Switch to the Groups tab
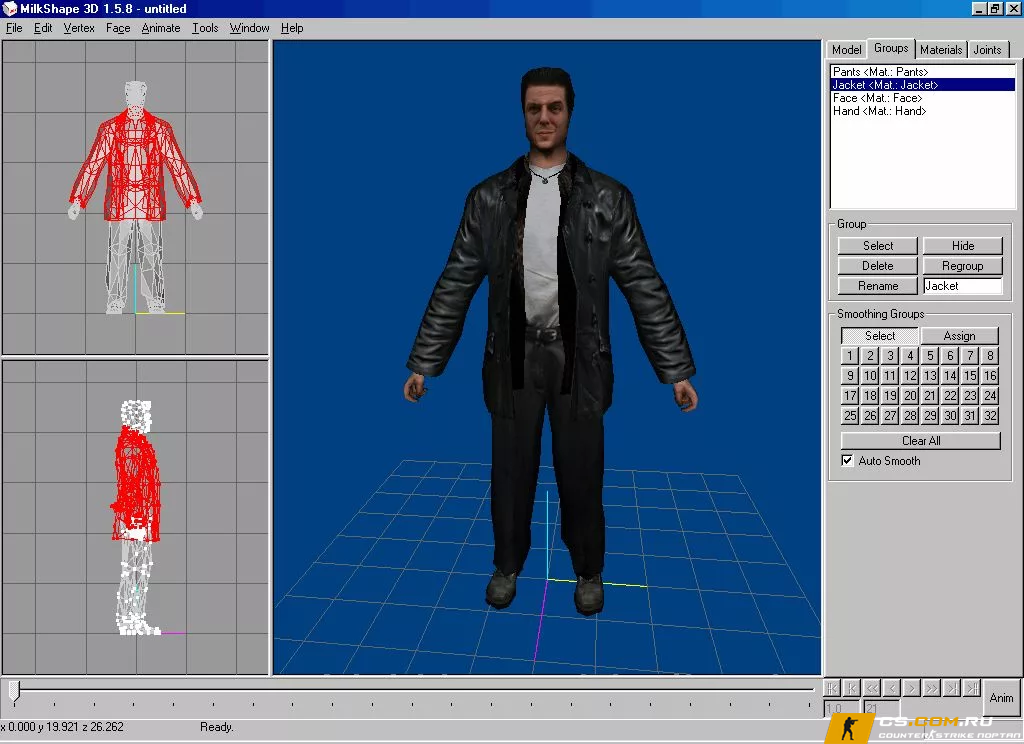 (x=891, y=48)
